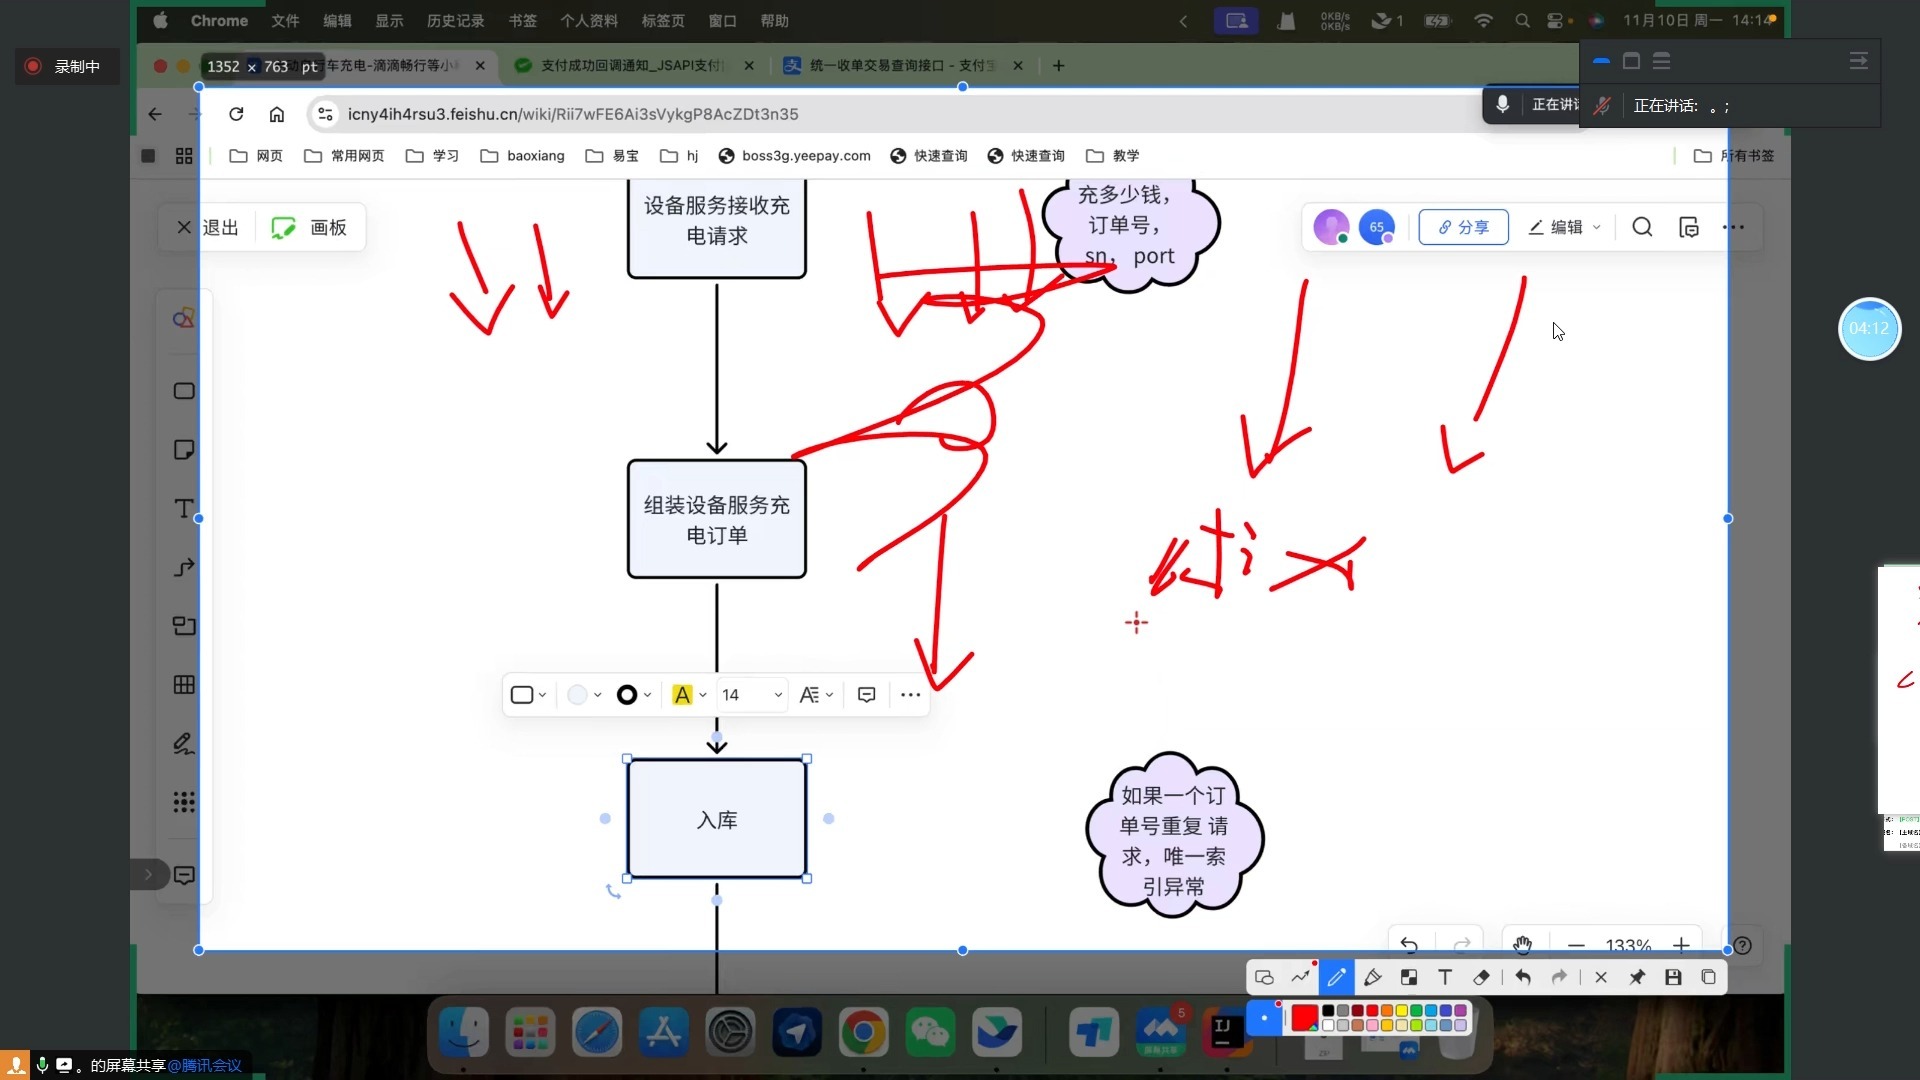Click the 分享 share button
1920x1080 pixels.
coord(1463,227)
